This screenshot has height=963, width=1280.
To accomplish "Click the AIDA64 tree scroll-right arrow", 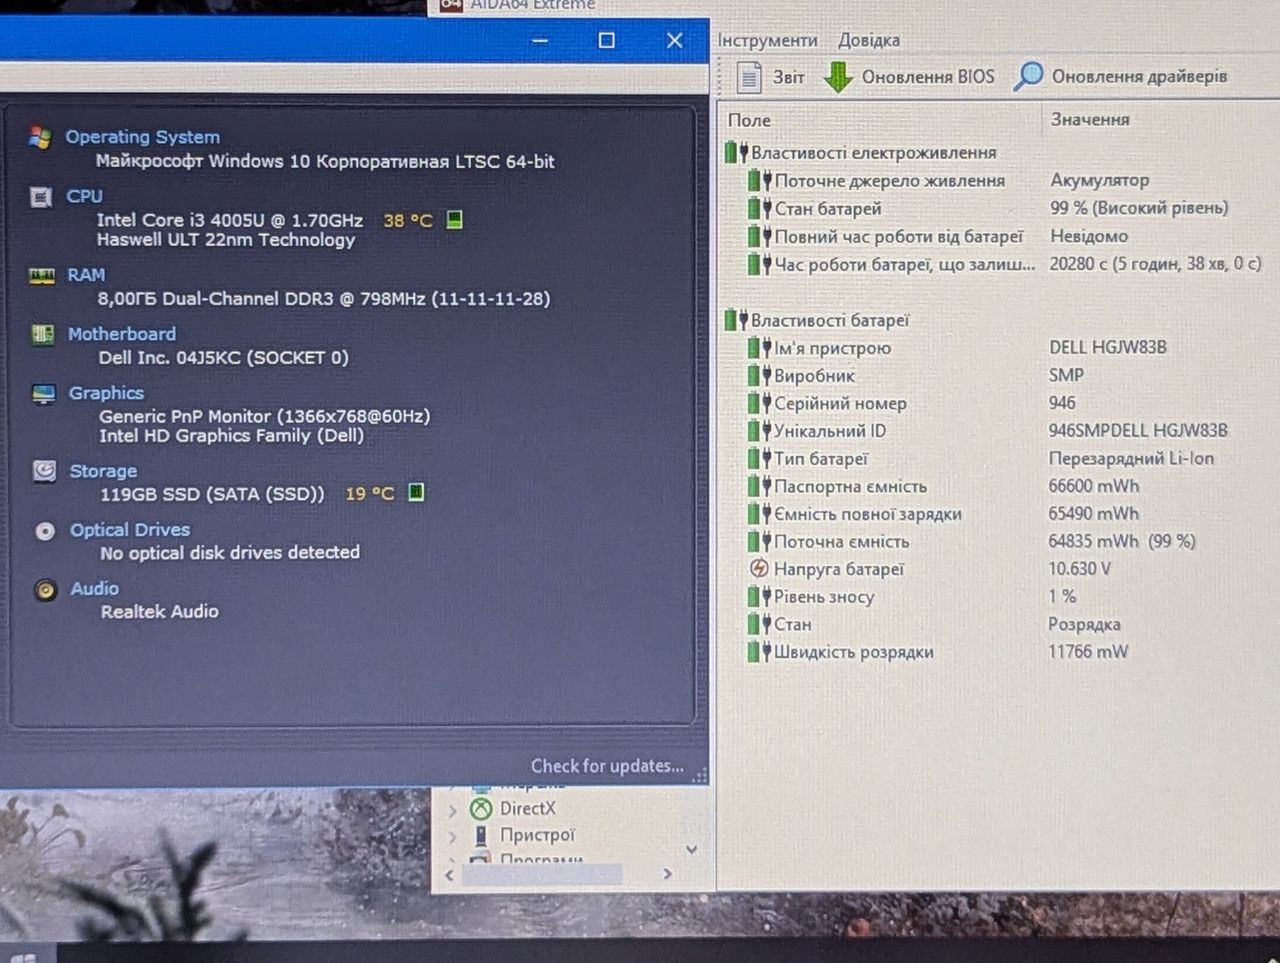I will tap(667, 874).
